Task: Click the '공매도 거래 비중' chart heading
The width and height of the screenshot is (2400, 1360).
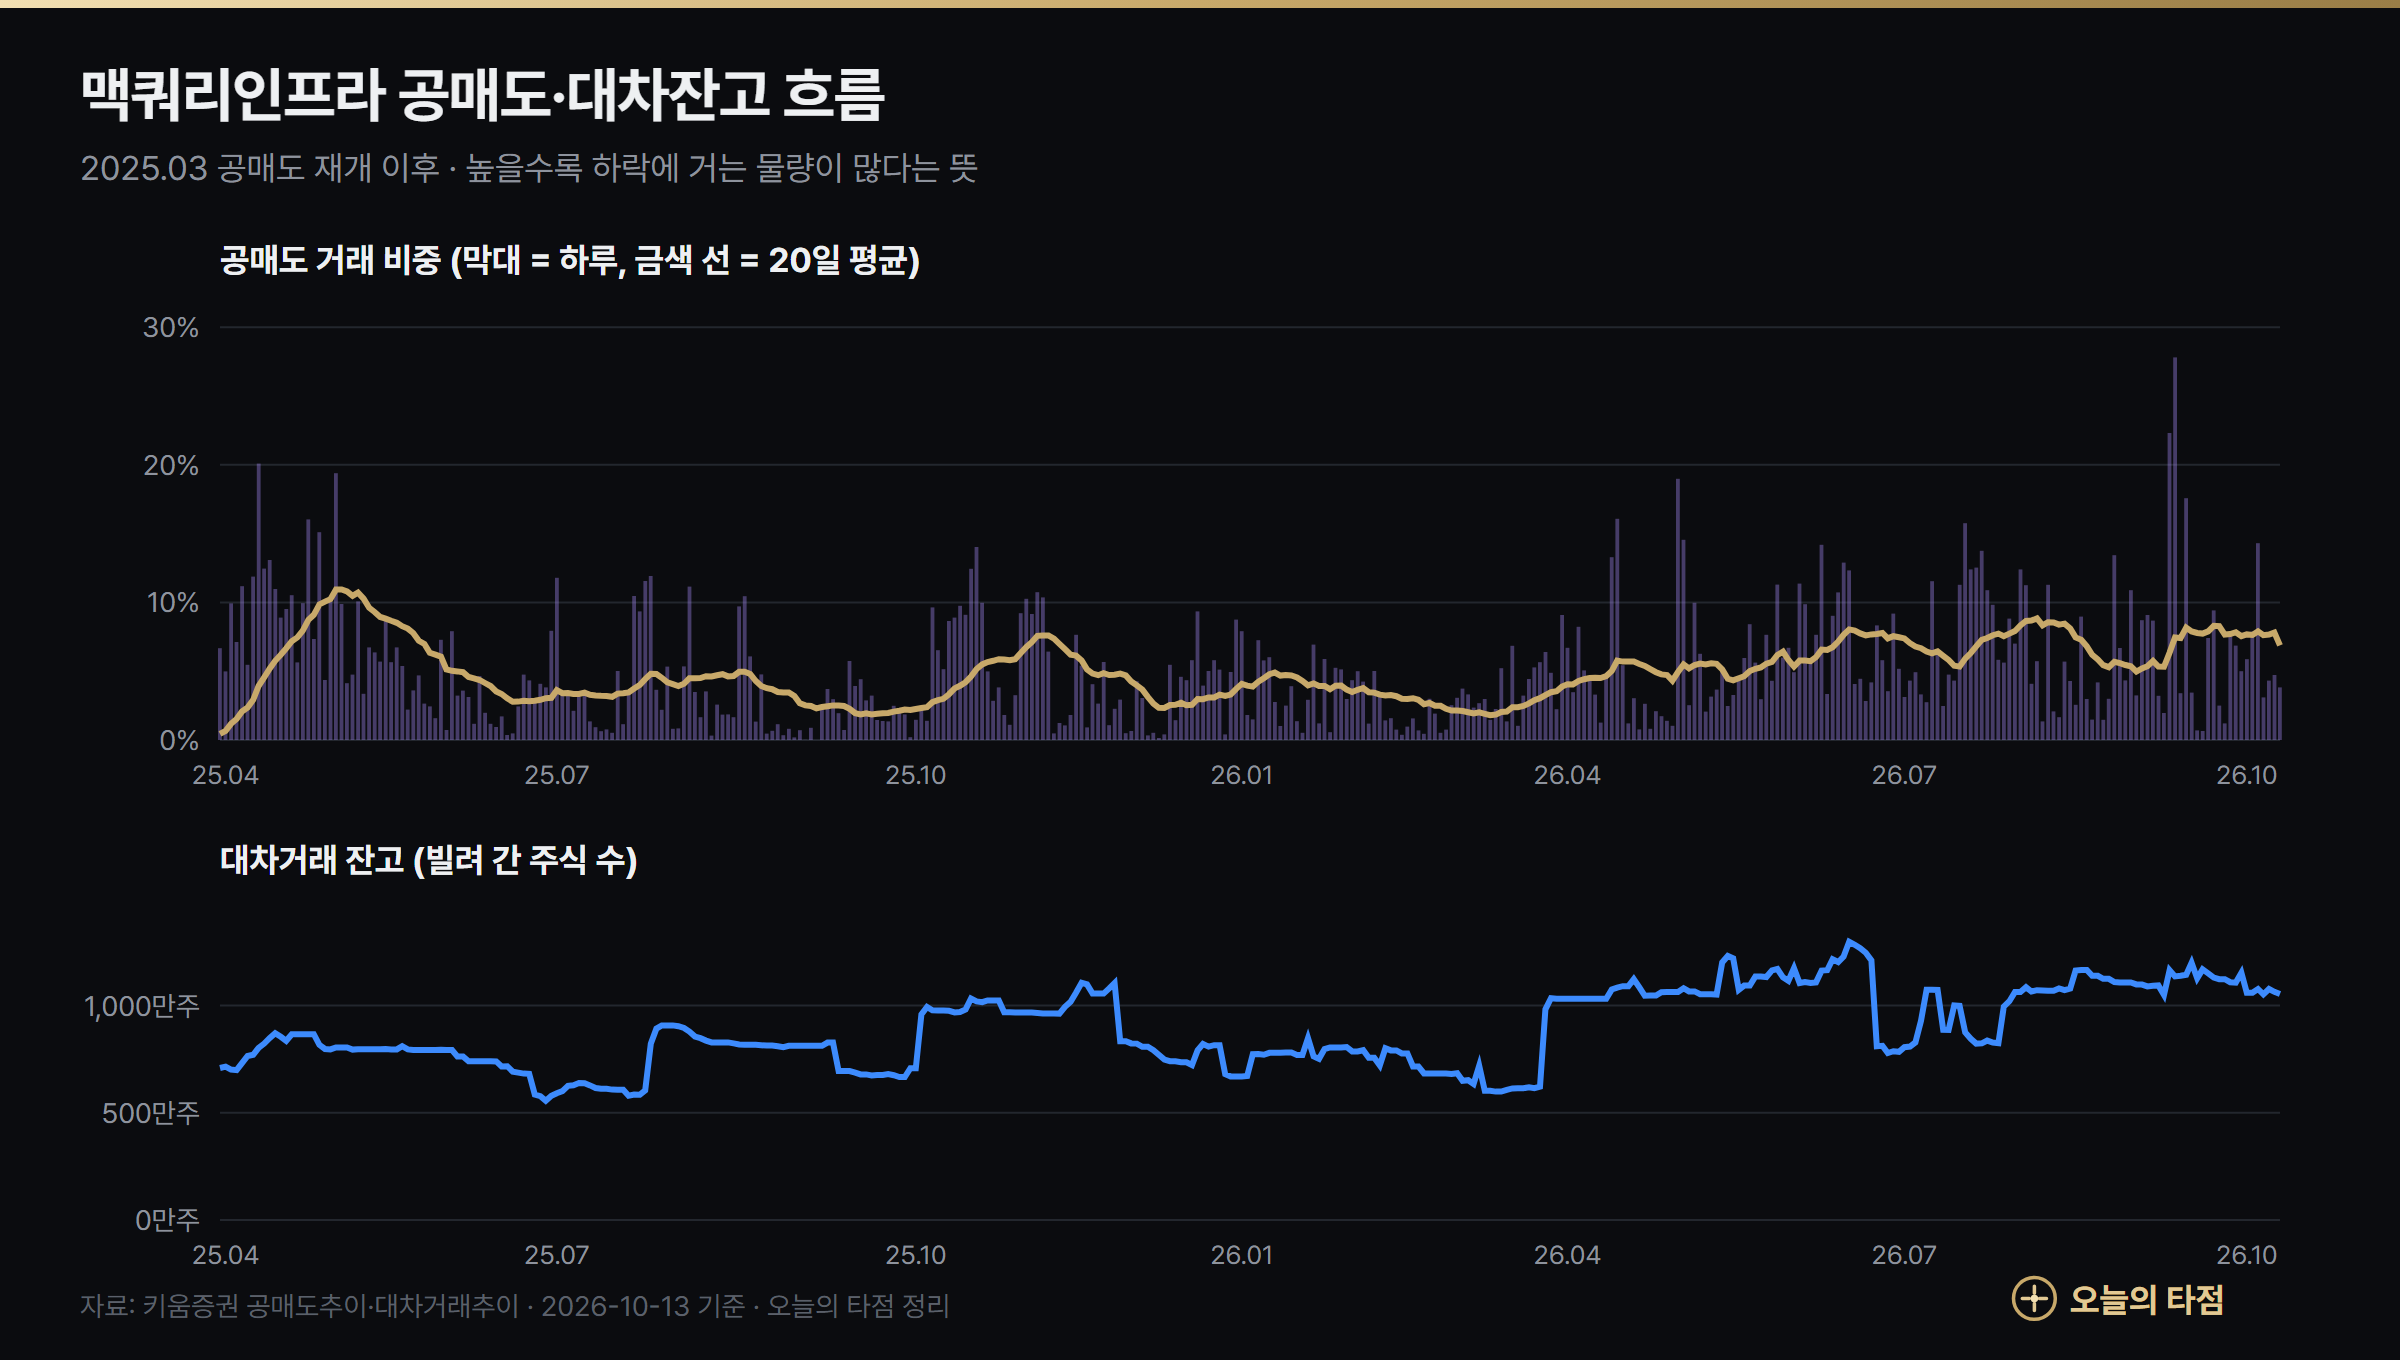Action: click(570, 260)
